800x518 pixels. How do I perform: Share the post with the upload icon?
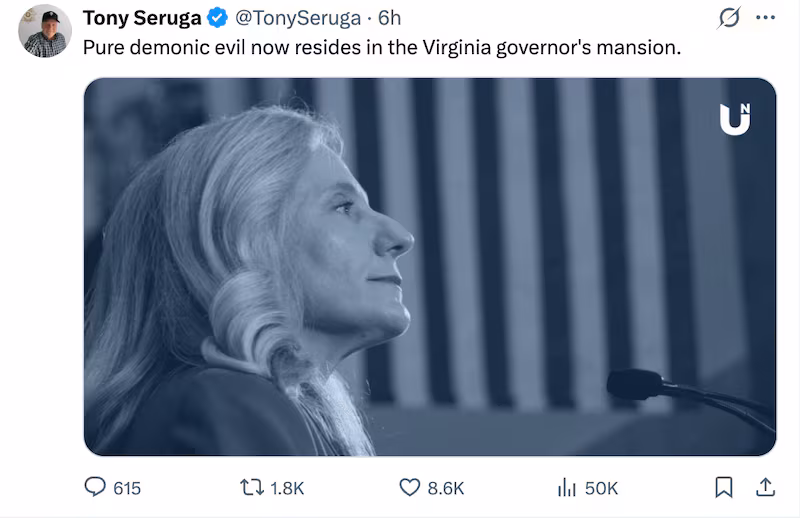coord(766,487)
